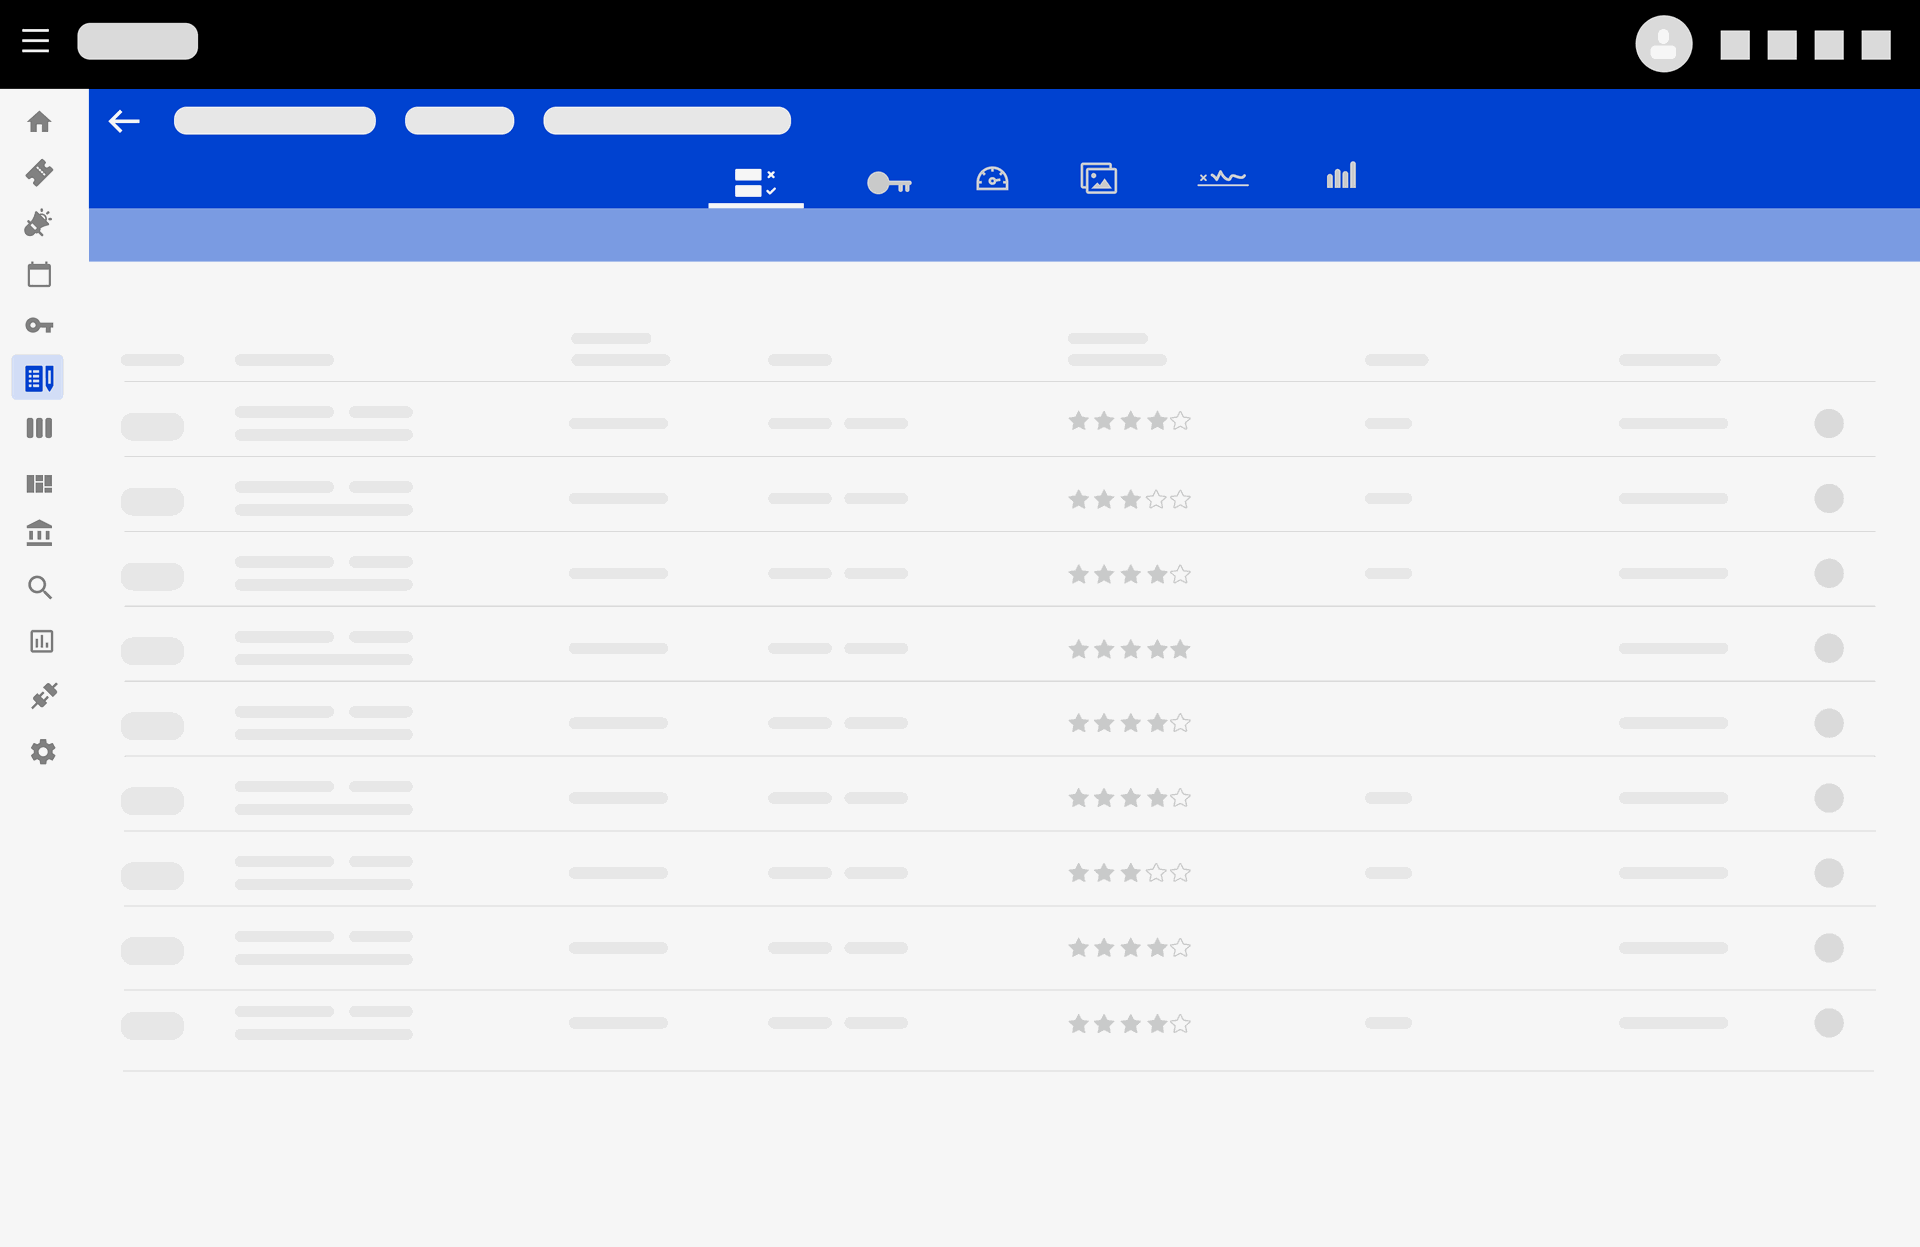This screenshot has width=1920, height=1247.
Task: Go back using the left arrow
Action: click(124, 121)
